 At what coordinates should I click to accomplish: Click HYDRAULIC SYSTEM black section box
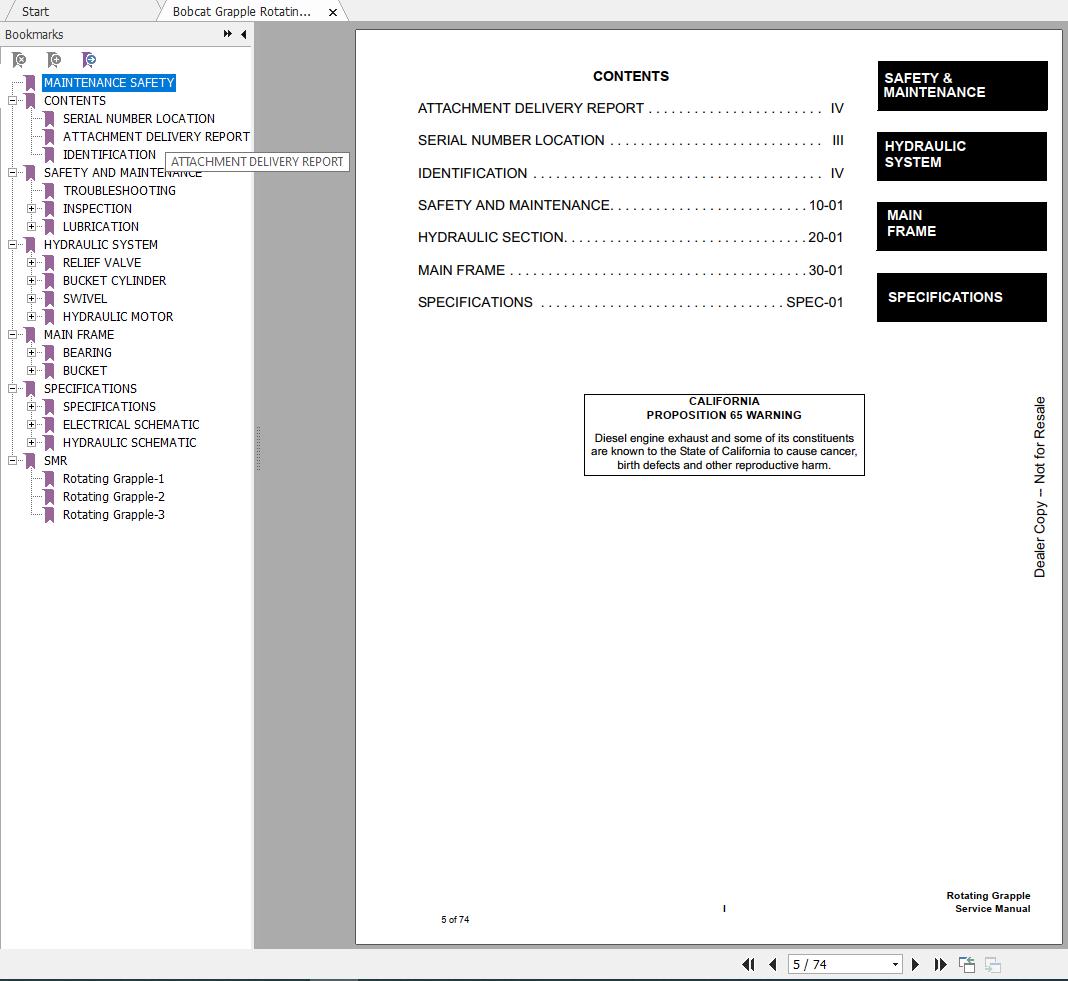pyautogui.click(x=962, y=156)
